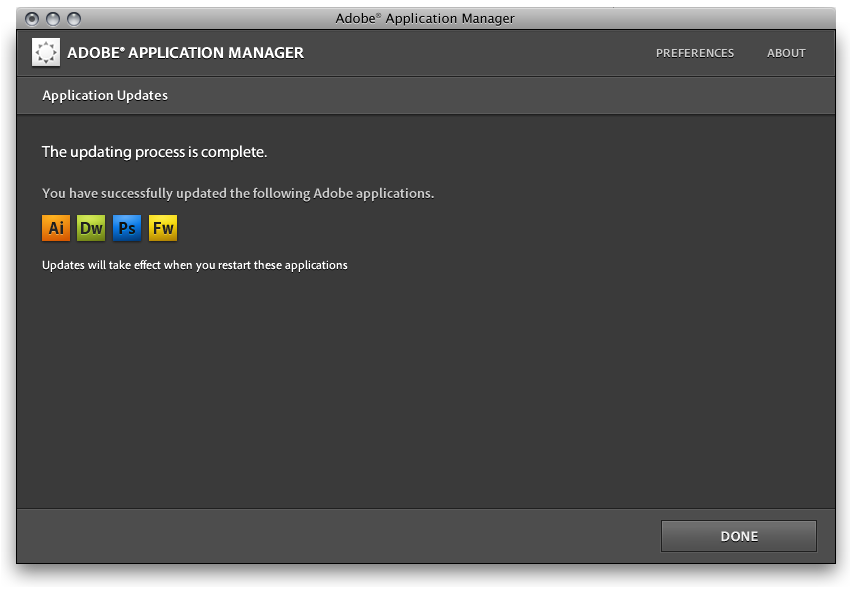This screenshot has width=850, height=600.
Task: Click the 'Adobe Application Manager' window title bar text
Action: coord(425,18)
